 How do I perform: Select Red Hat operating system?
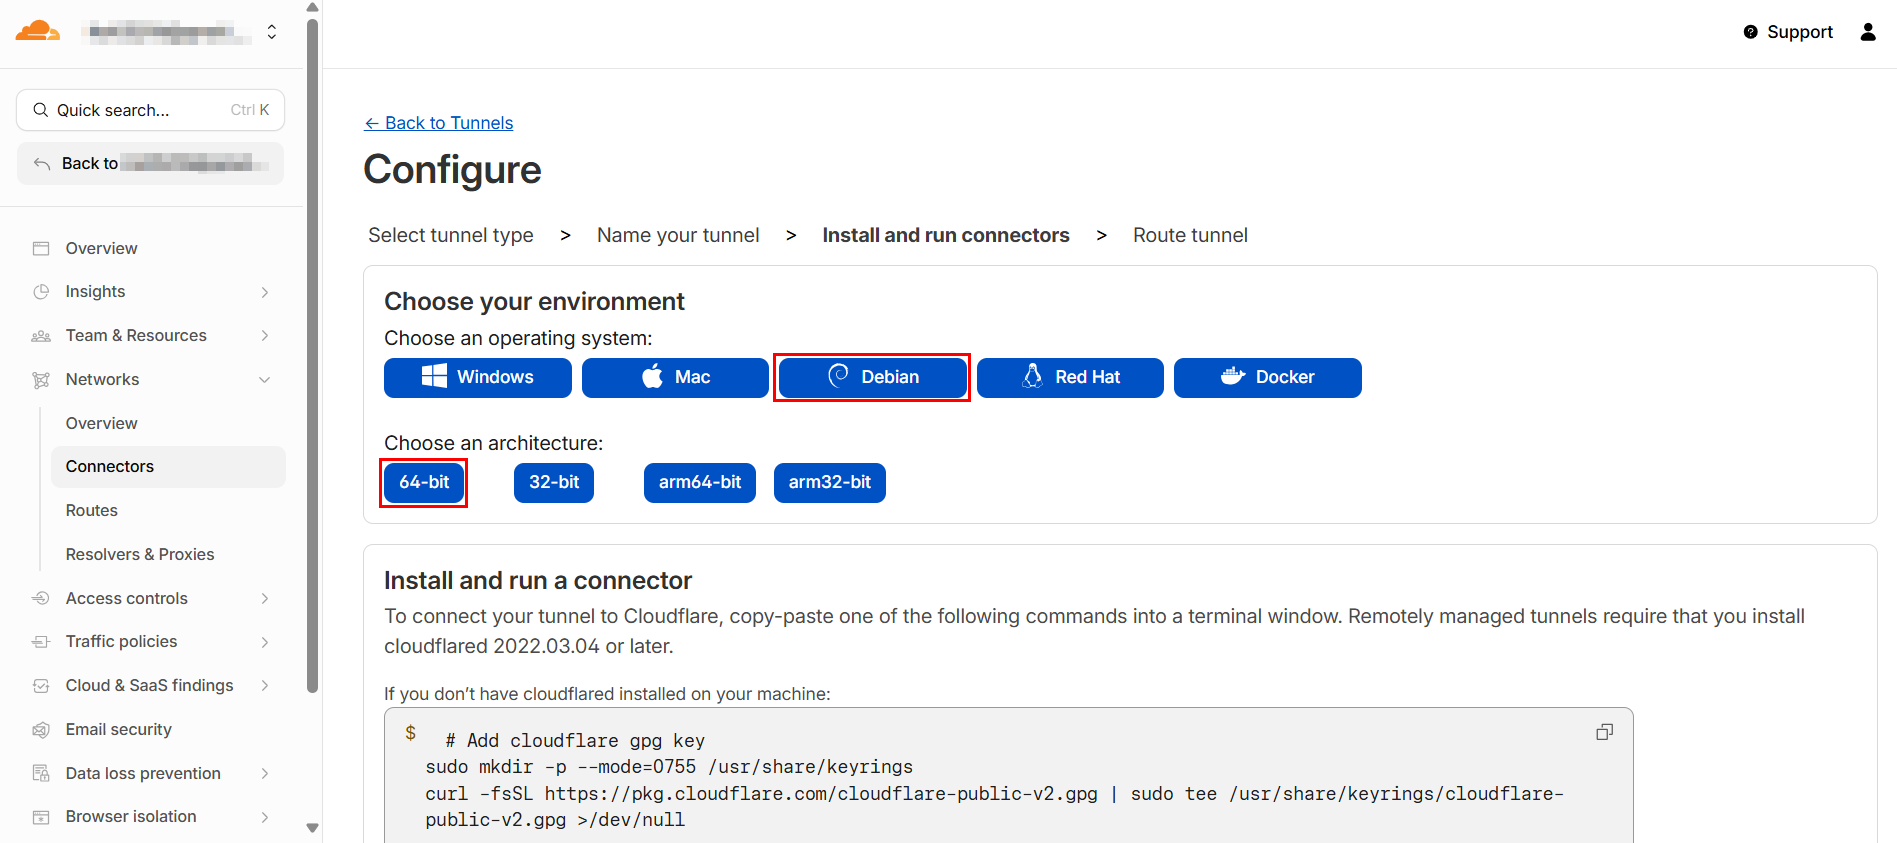(x=1070, y=378)
